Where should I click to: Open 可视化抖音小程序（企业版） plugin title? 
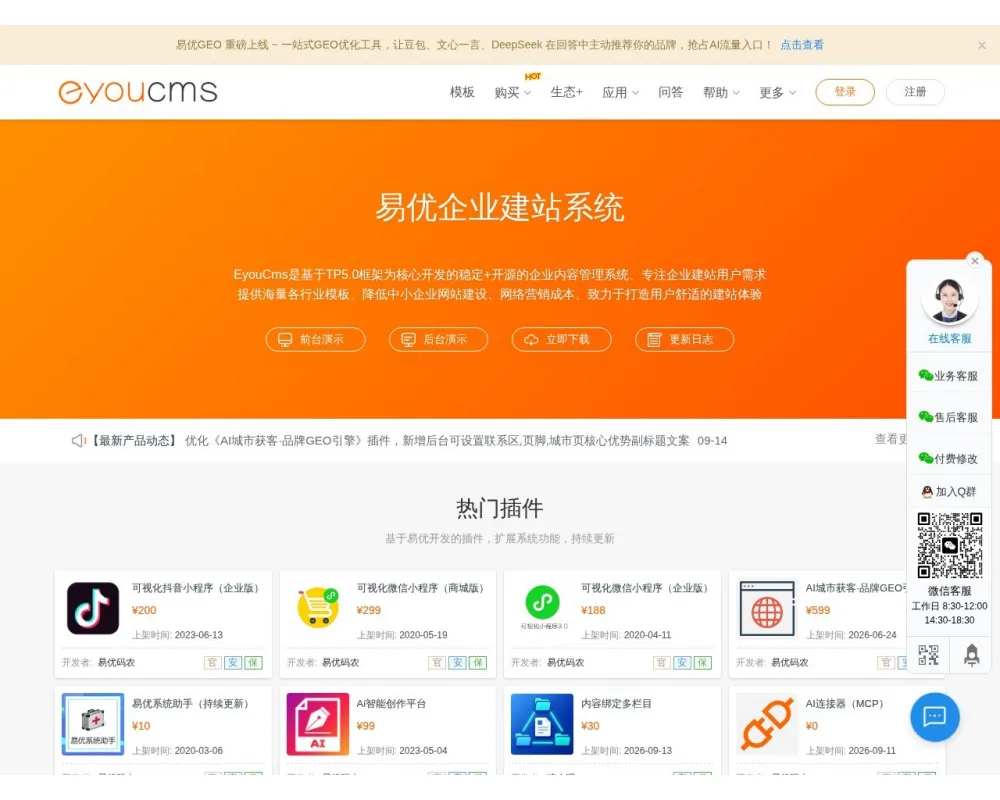[x=197, y=588]
